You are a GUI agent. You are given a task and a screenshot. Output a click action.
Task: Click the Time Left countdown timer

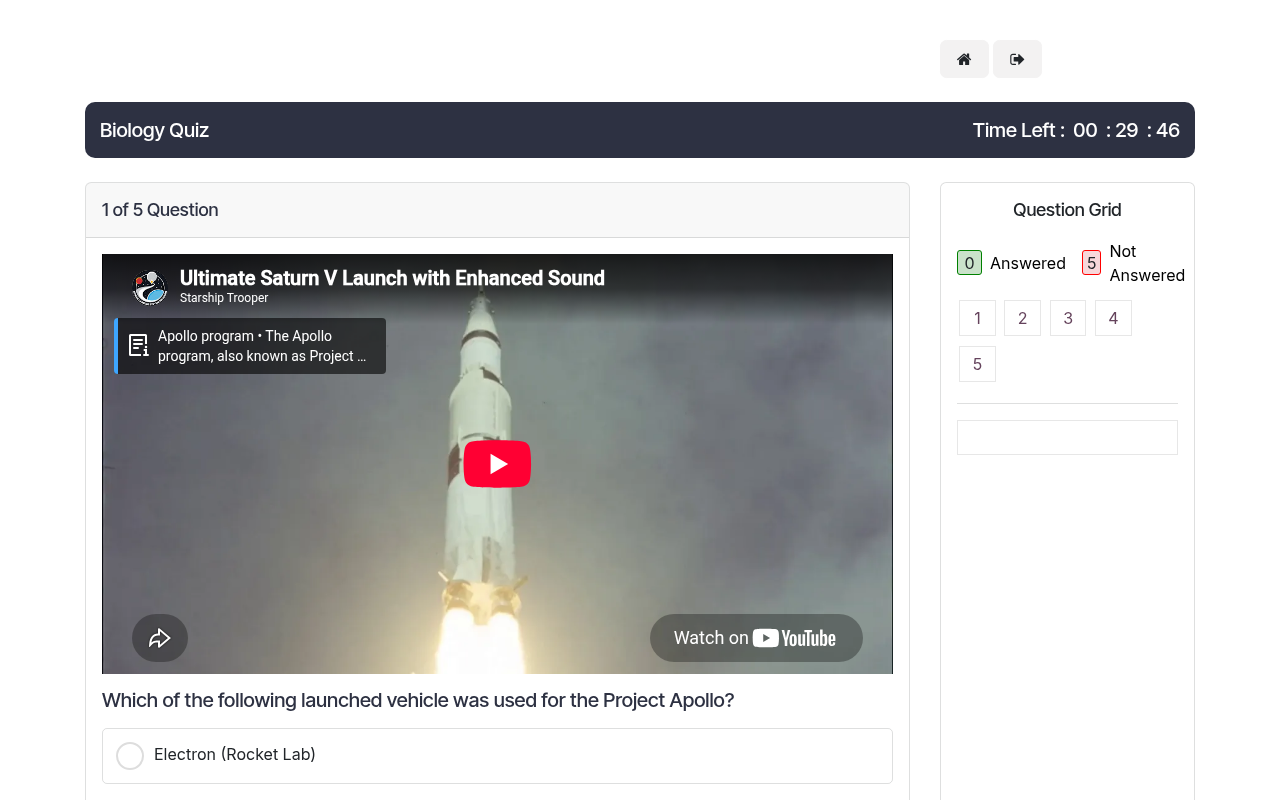1076,130
